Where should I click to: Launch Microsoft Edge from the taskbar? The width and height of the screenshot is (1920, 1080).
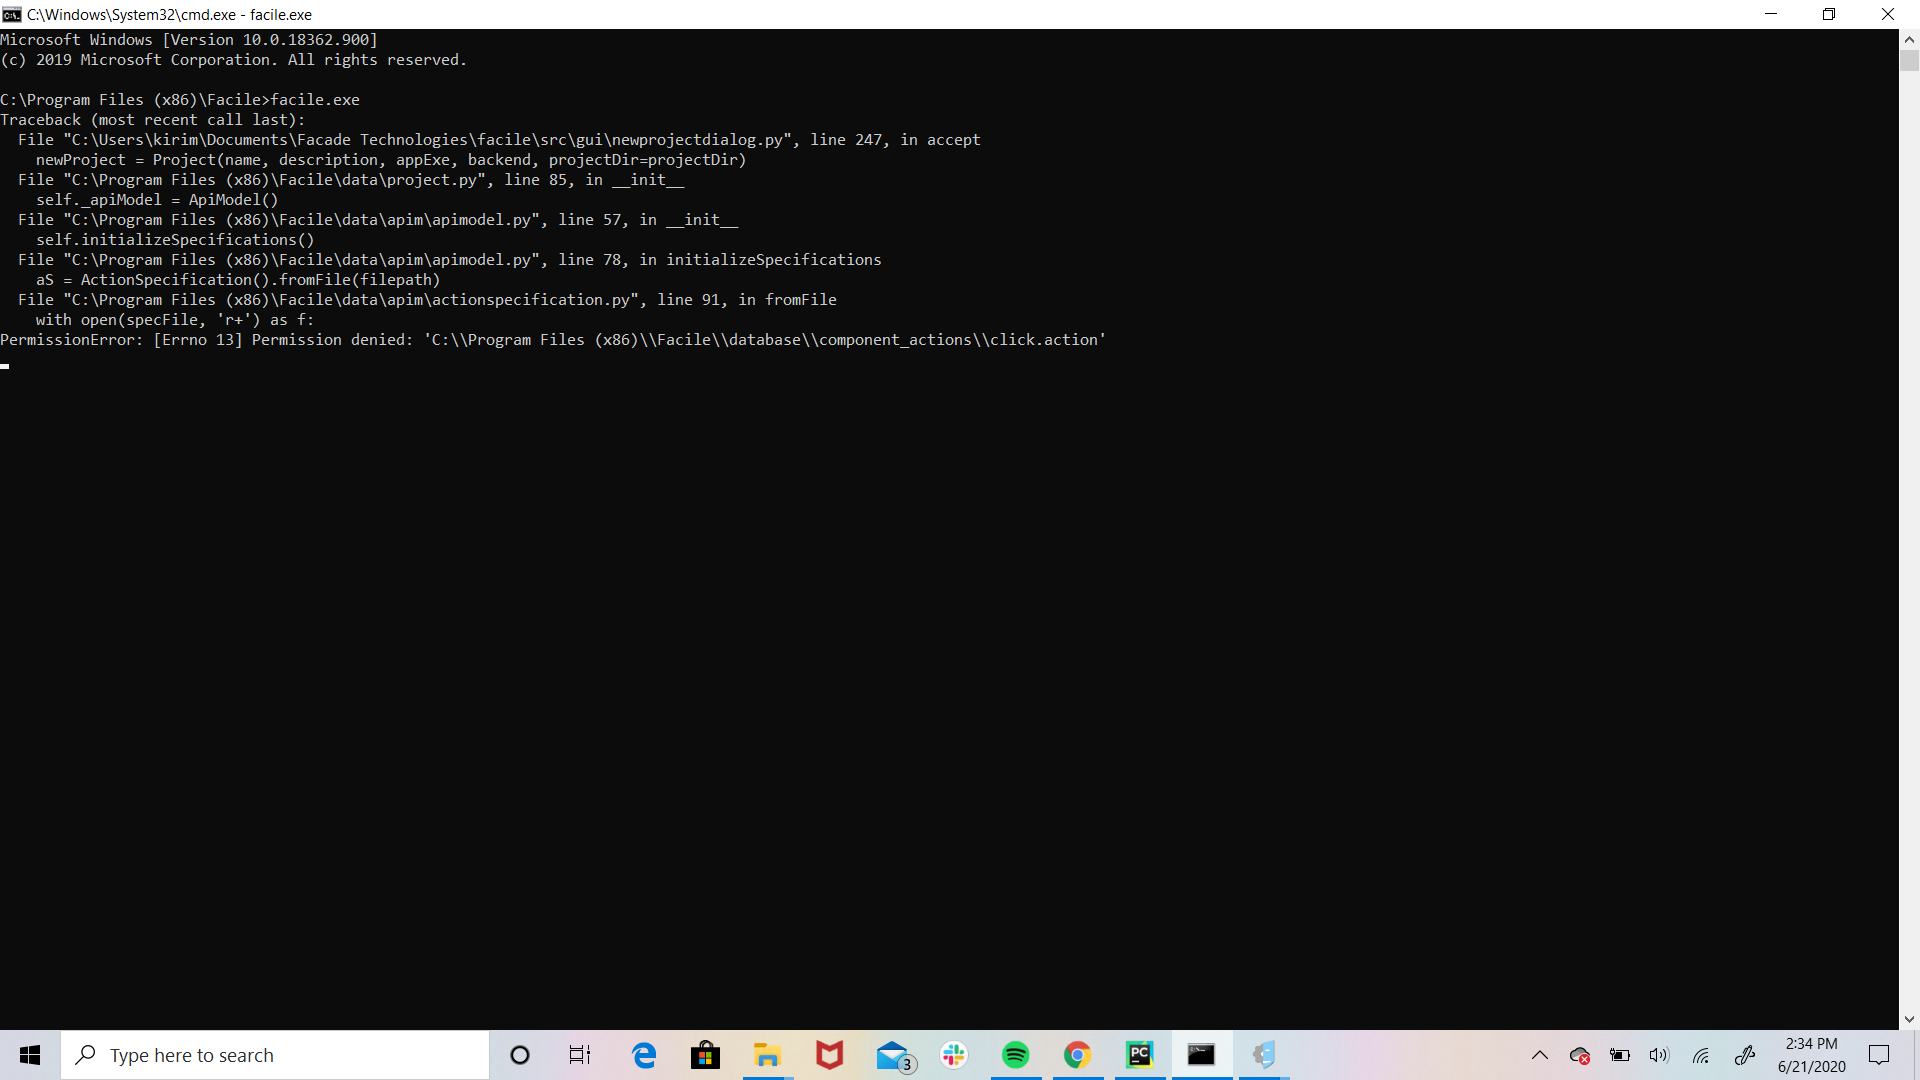tap(644, 1055)
